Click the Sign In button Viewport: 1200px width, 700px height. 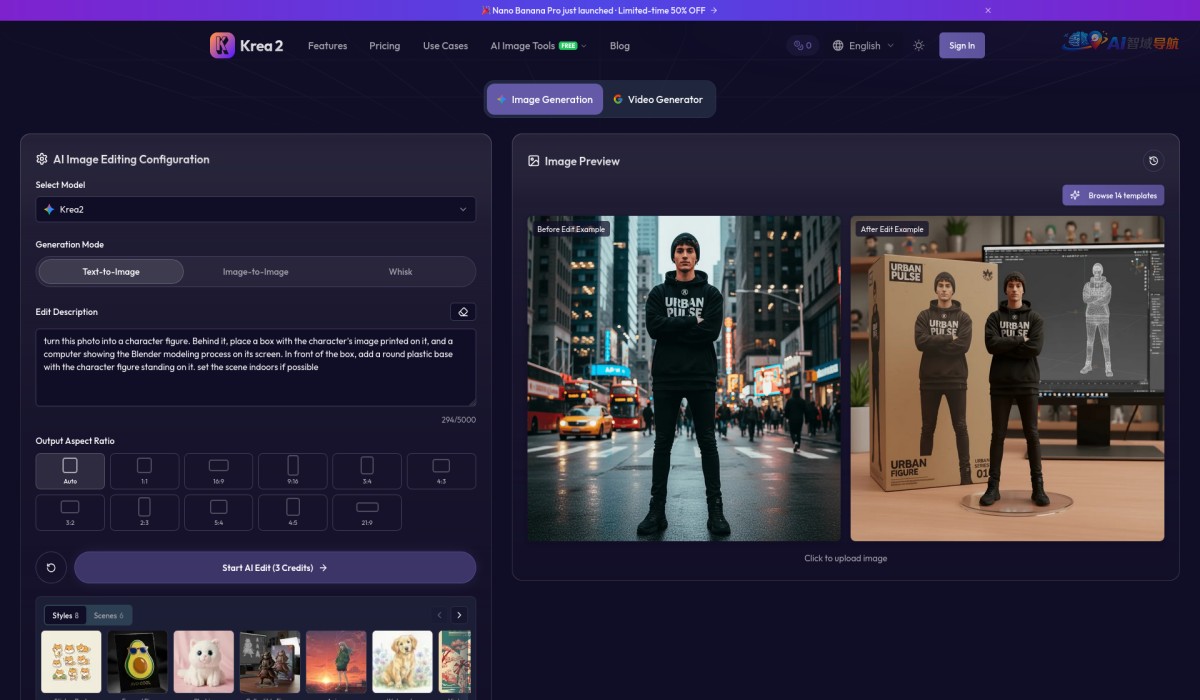pyautogui.click(x=962, y=45)
